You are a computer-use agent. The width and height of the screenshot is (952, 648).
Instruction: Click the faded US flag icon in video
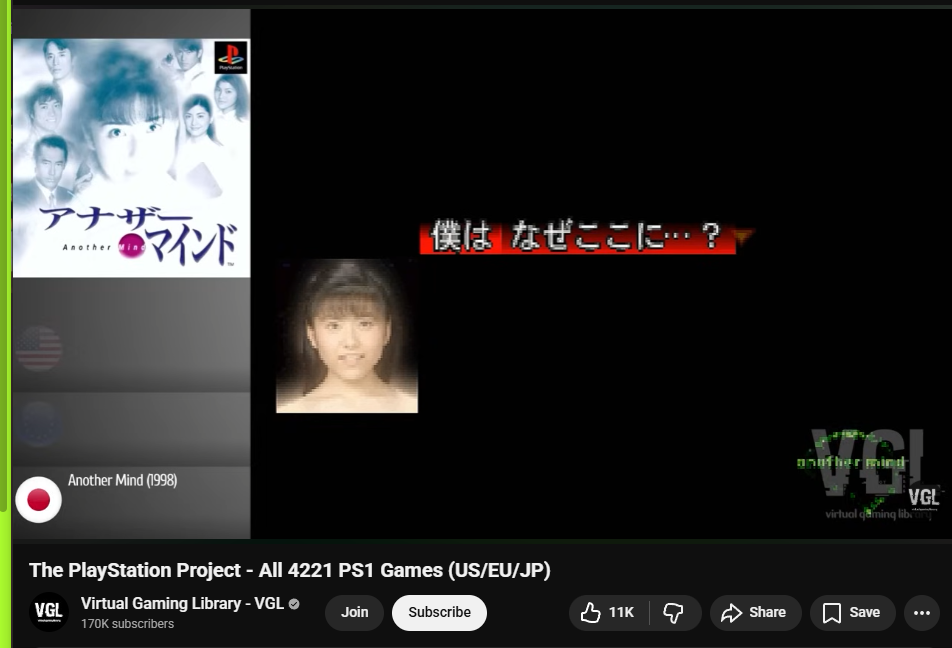click(39, 349)
